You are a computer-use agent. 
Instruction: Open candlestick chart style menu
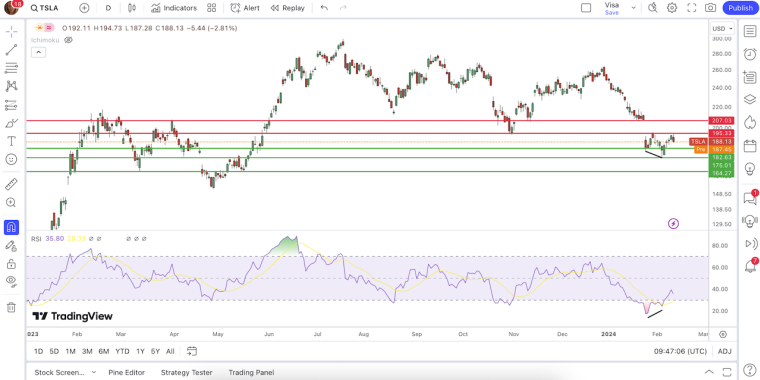coord(132,8)
